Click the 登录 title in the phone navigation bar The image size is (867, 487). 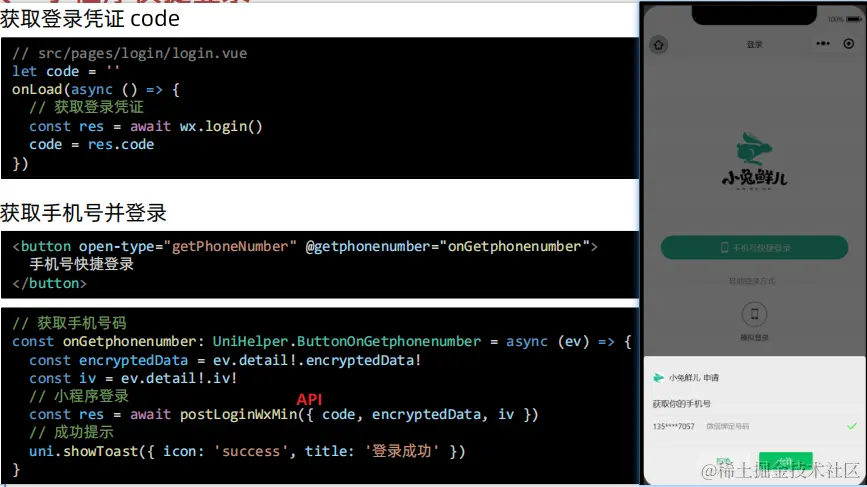754,44
